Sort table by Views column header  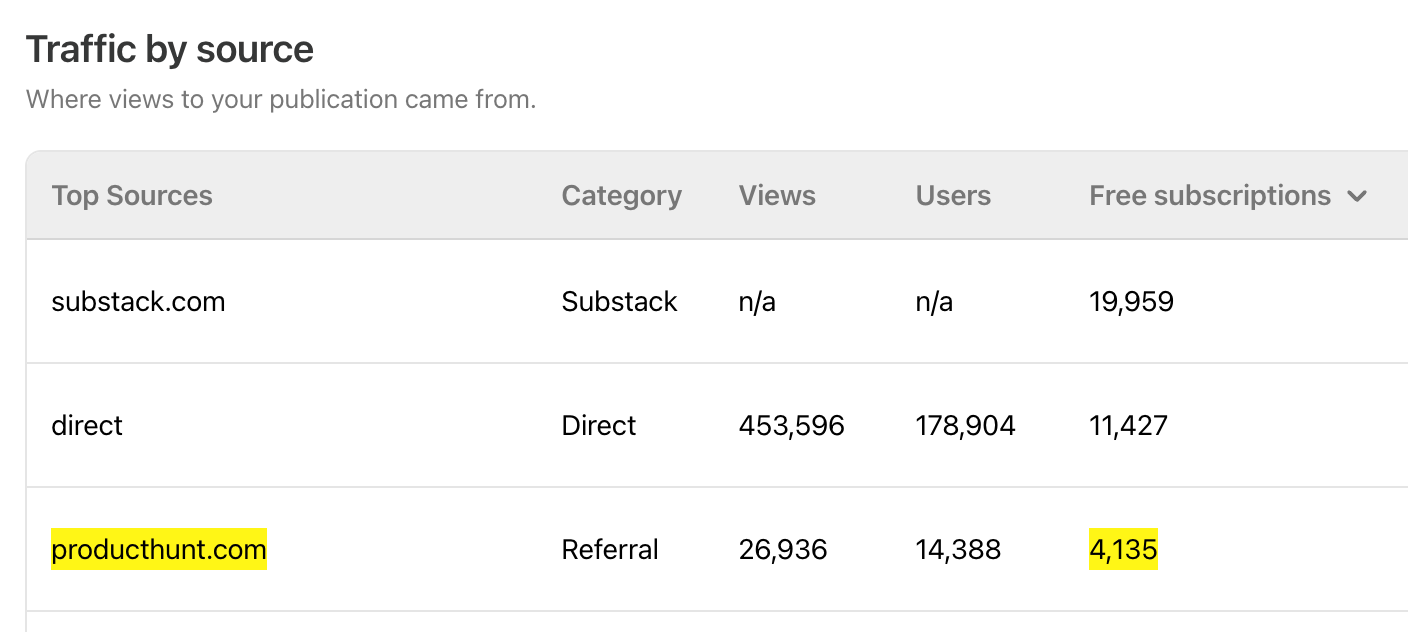(x=777, y=196)
